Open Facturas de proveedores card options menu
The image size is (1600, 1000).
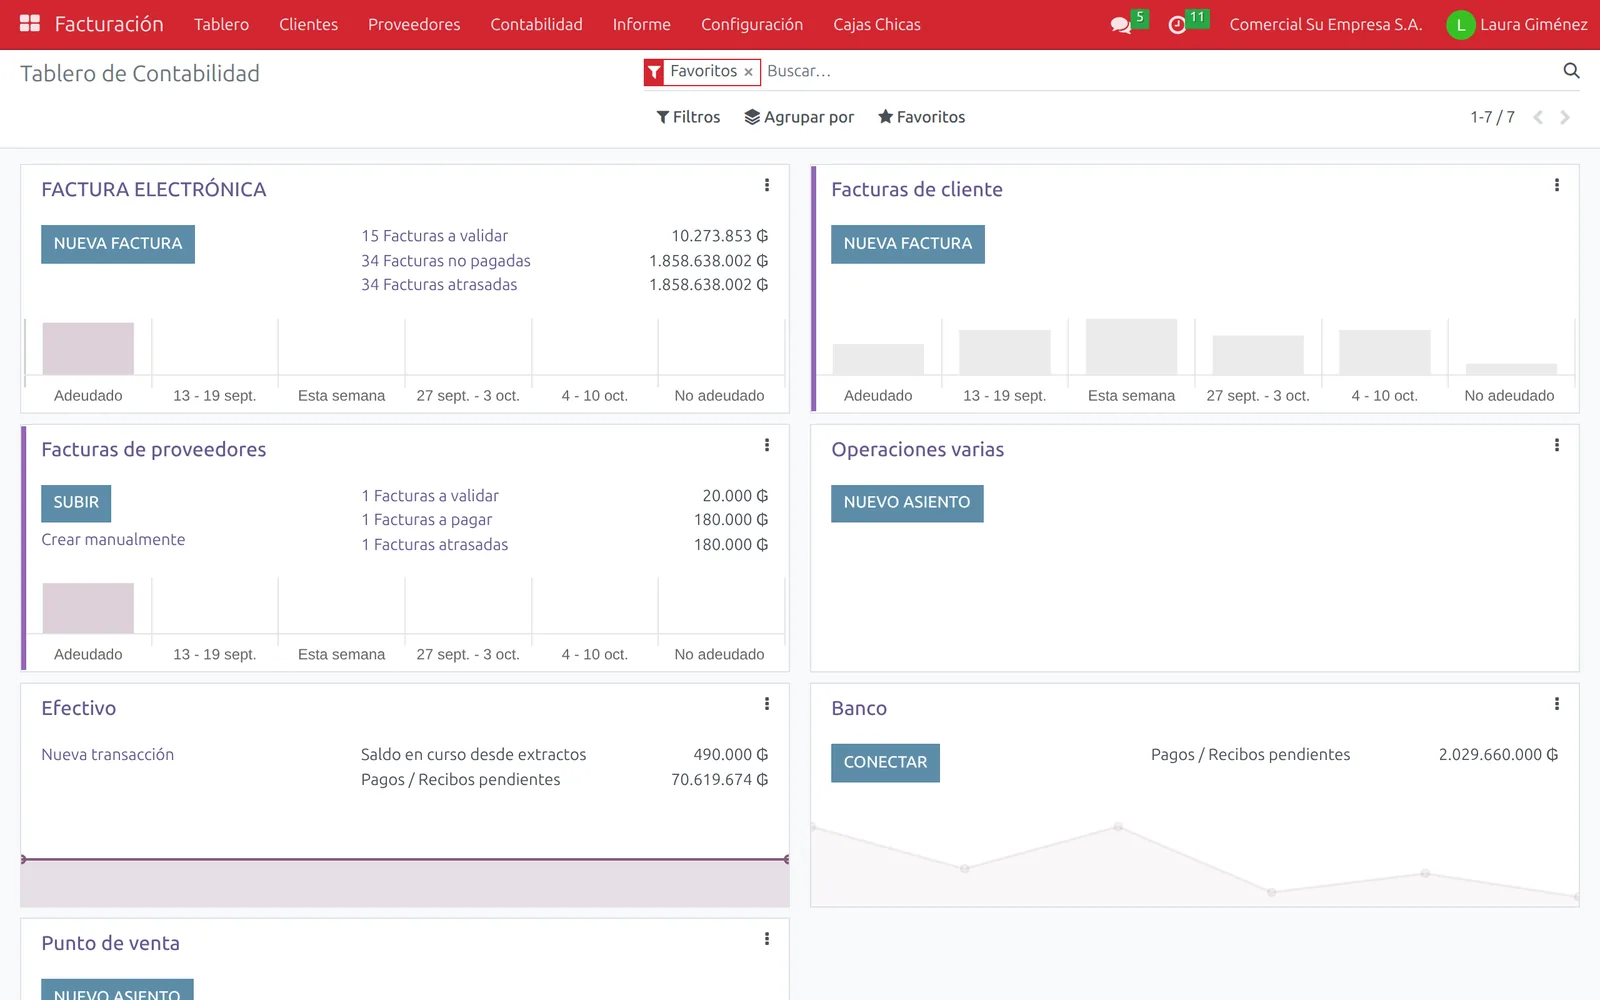point(767,445)
